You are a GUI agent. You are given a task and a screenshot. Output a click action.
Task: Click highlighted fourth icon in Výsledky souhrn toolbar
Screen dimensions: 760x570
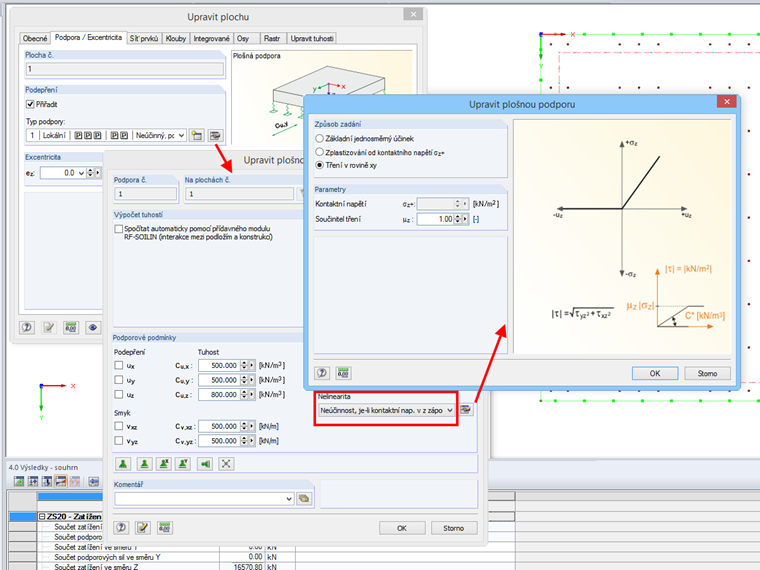[61, 481]
